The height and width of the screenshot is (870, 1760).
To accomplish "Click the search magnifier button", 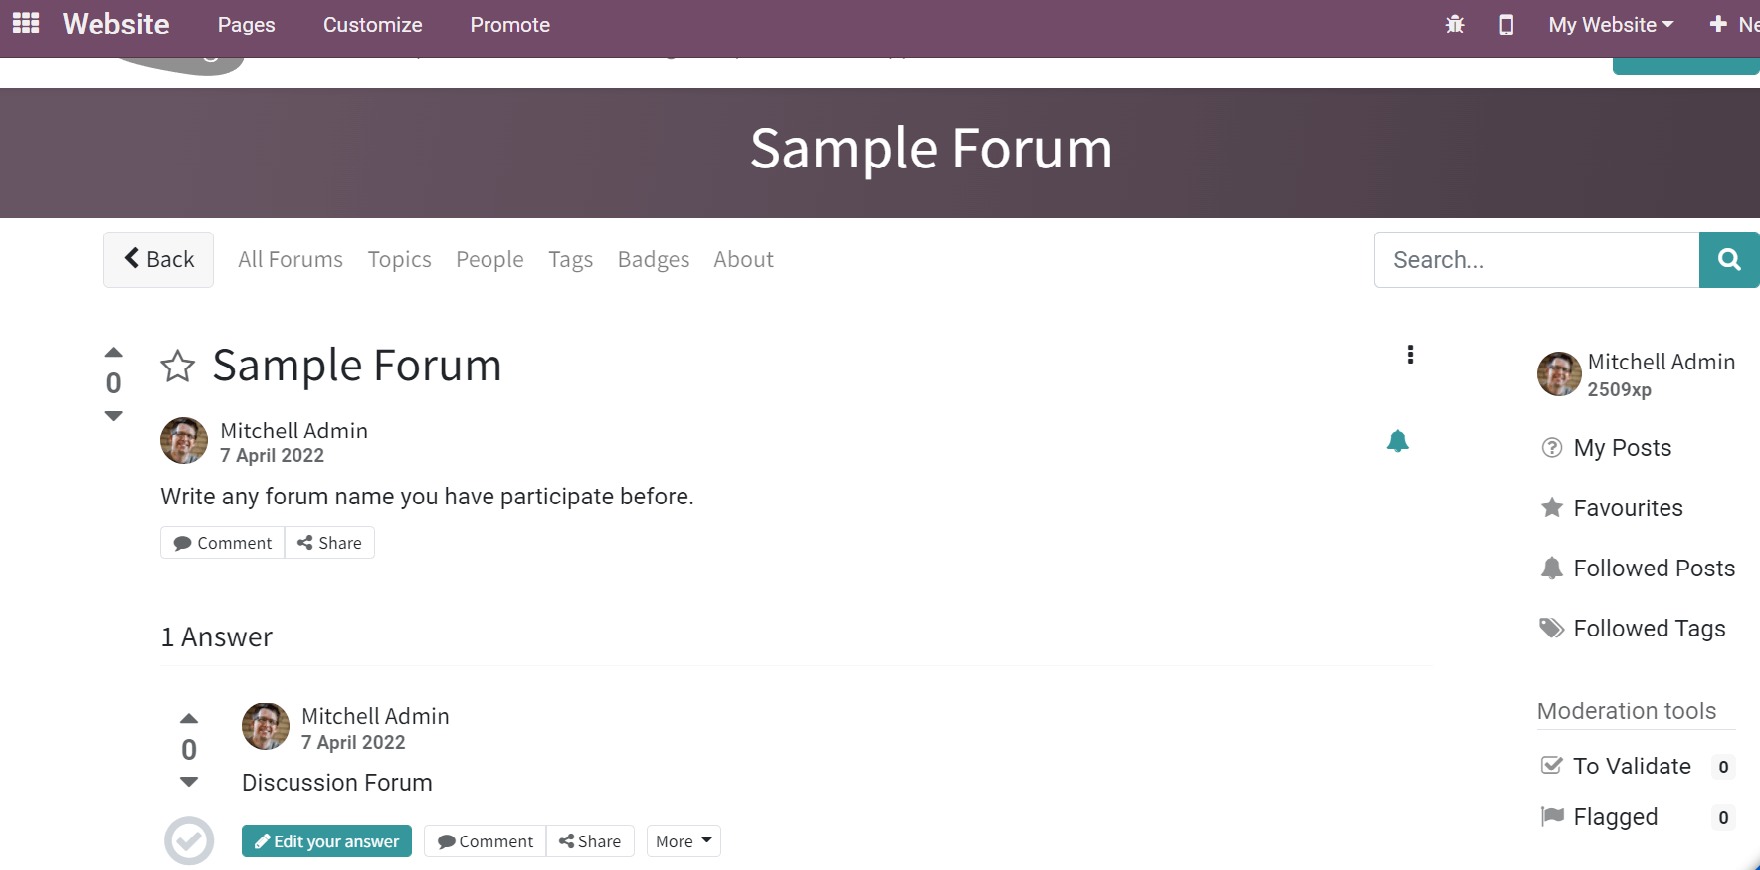I will 1728,260.
